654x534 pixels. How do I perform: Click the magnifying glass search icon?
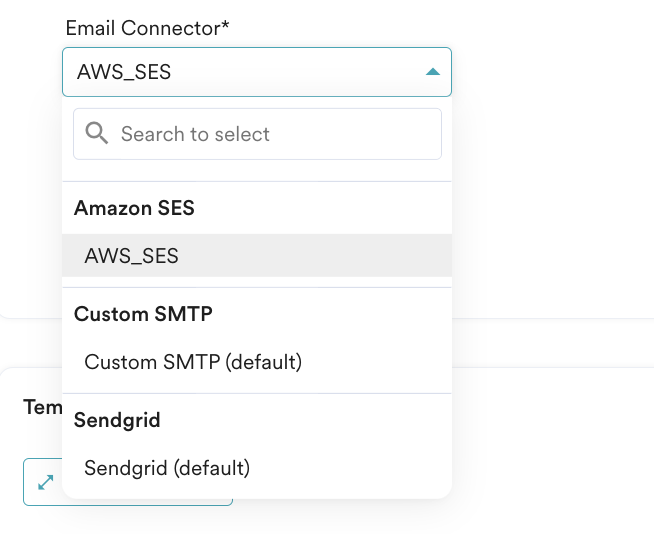[97, 134]
